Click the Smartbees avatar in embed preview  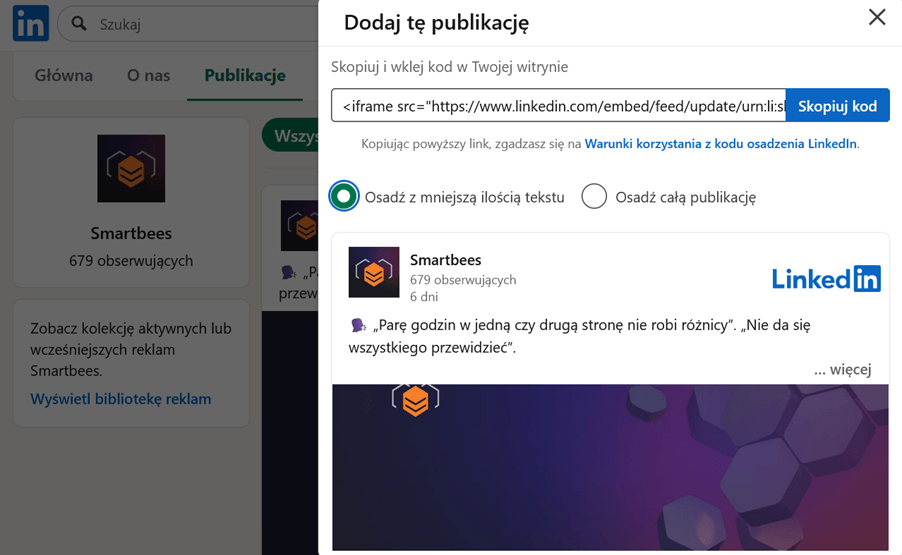pos(374,272)
